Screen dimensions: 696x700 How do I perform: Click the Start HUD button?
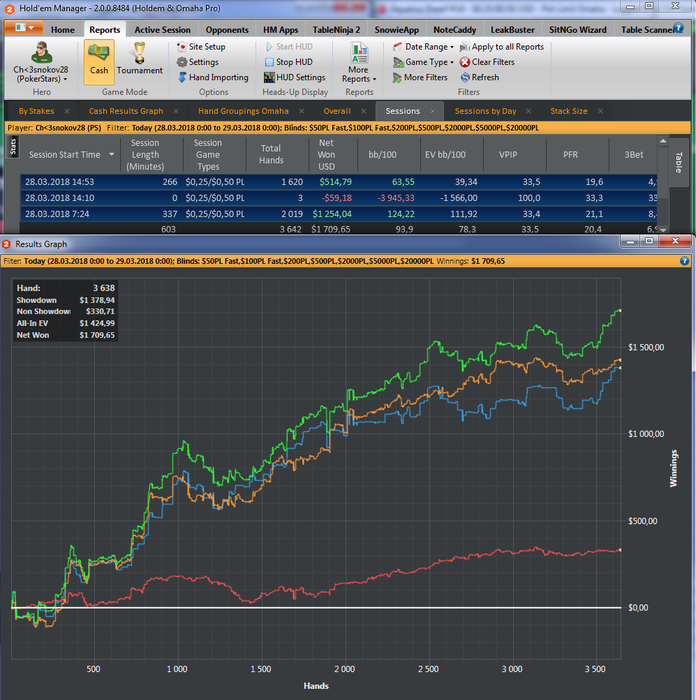click(x=289, y=46)
